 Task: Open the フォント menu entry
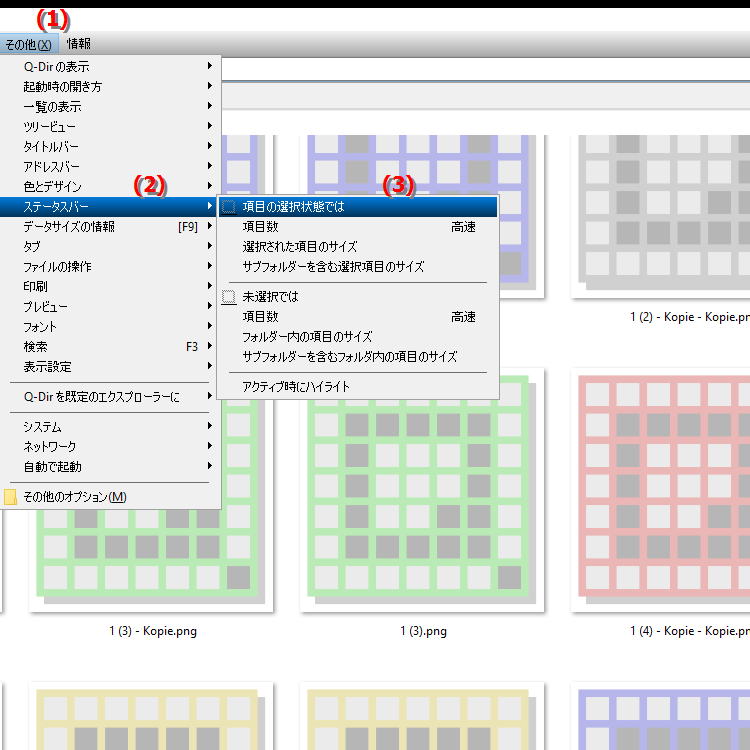[110, 327]
